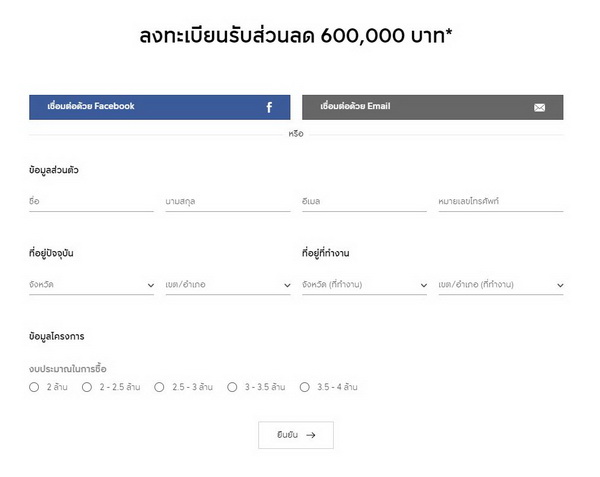Focus the หมายเลขโทรศัพท์ phone number field
This screenshot has width=600, height=477.
(x=500, y=202)
